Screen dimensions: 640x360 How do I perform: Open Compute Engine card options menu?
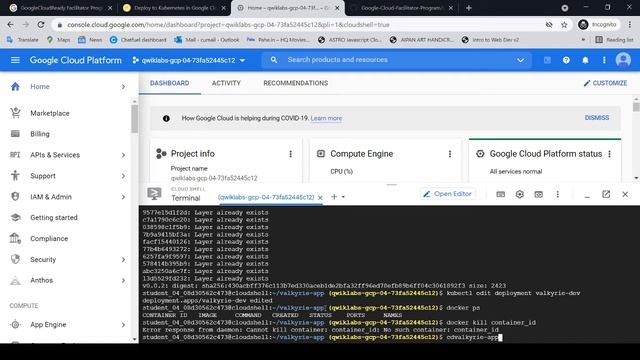coord(450,154)
